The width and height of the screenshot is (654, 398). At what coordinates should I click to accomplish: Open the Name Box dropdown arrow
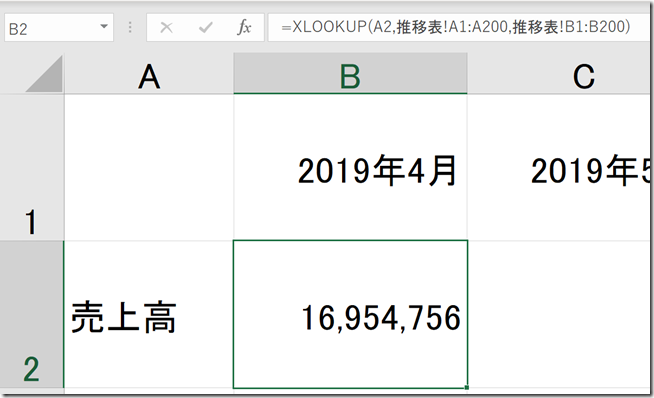pyautogui.click(x=104, y=27)
